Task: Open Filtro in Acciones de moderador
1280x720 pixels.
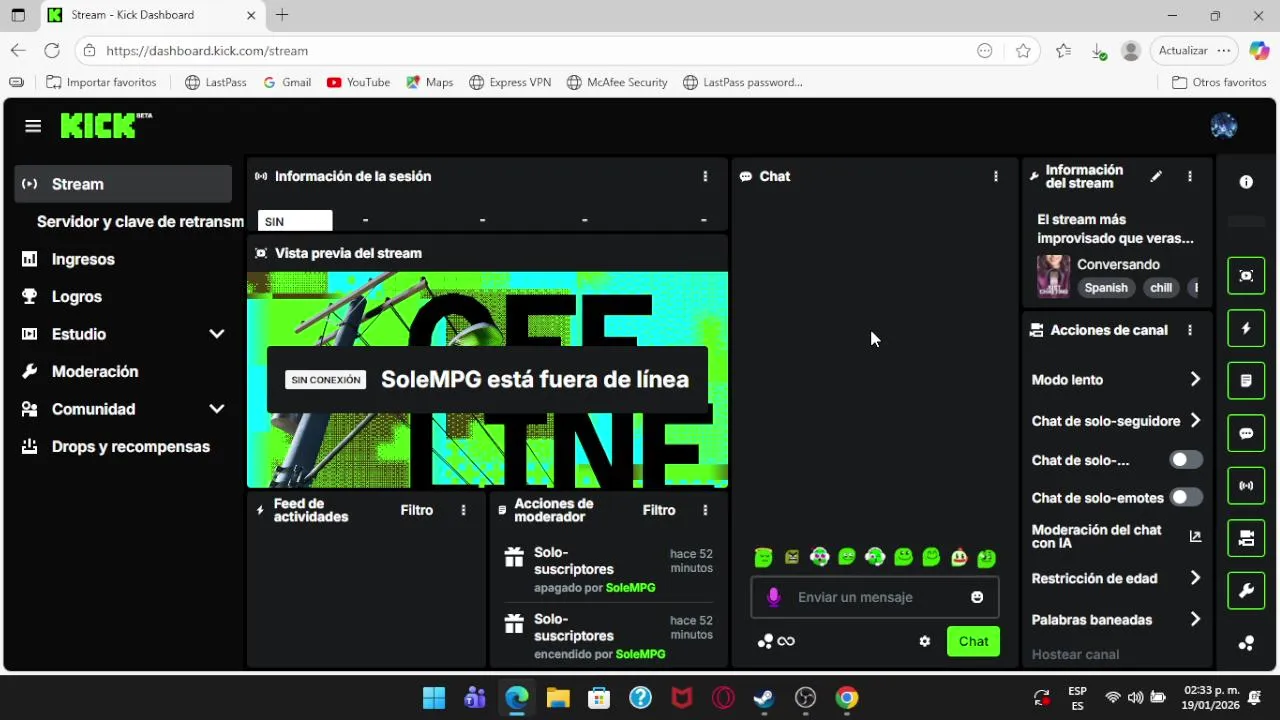Action: [x=659, y=510]
